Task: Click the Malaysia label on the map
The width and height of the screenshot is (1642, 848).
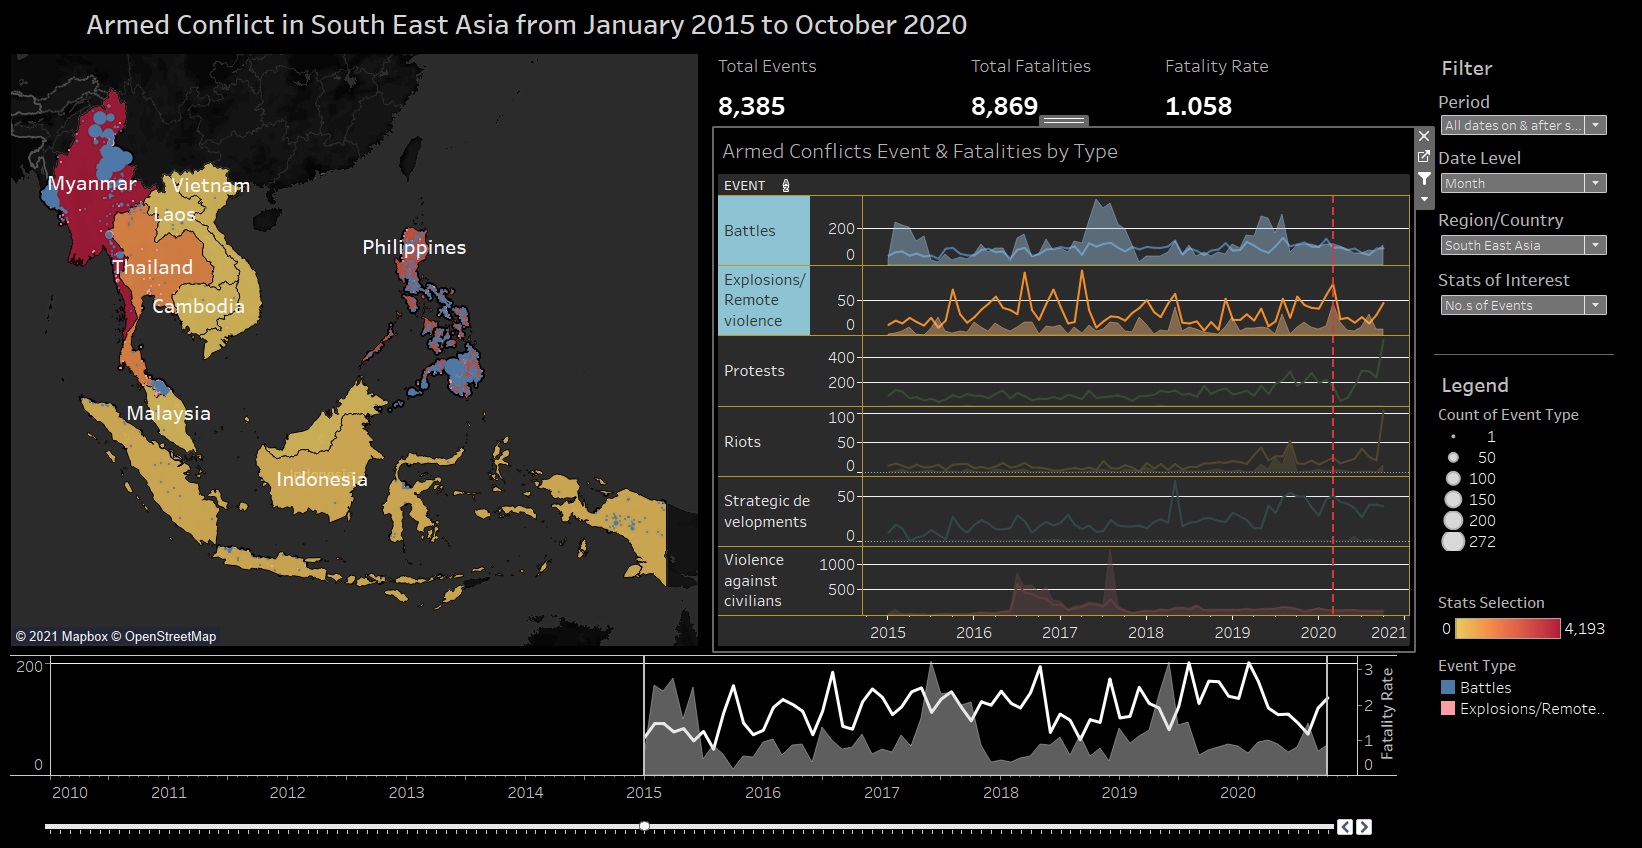Action: pyautogui.click(x=168, y=413)
